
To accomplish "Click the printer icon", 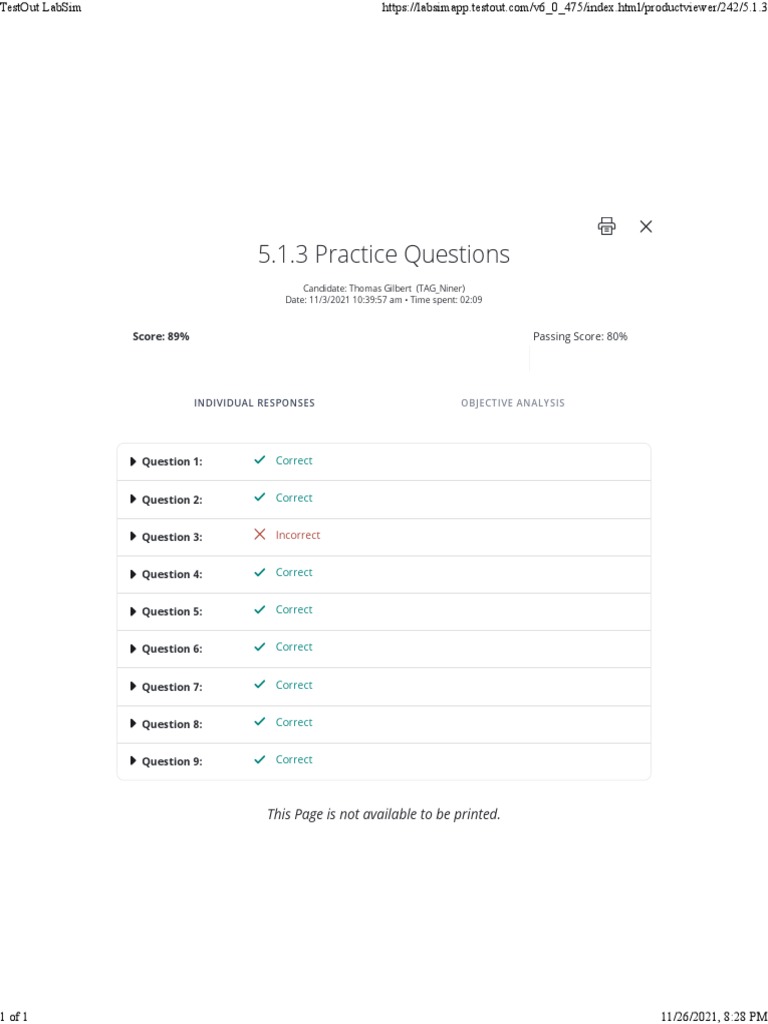I will 606,226.
